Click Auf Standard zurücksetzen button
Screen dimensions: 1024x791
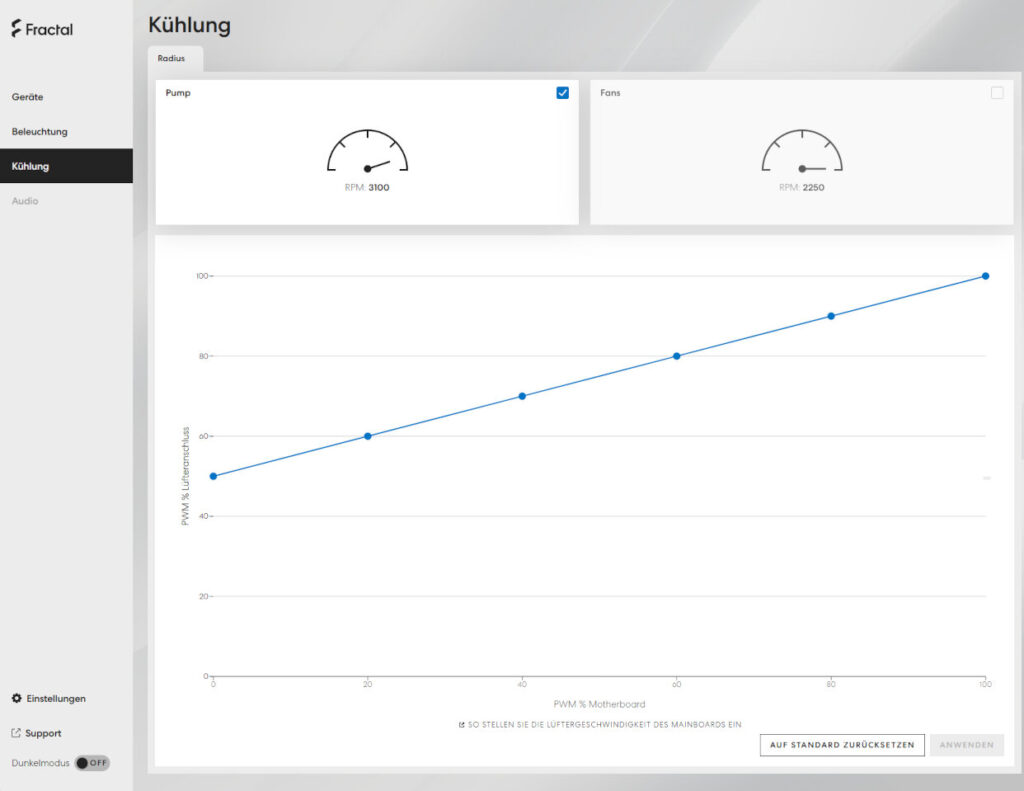coord(842,745)
